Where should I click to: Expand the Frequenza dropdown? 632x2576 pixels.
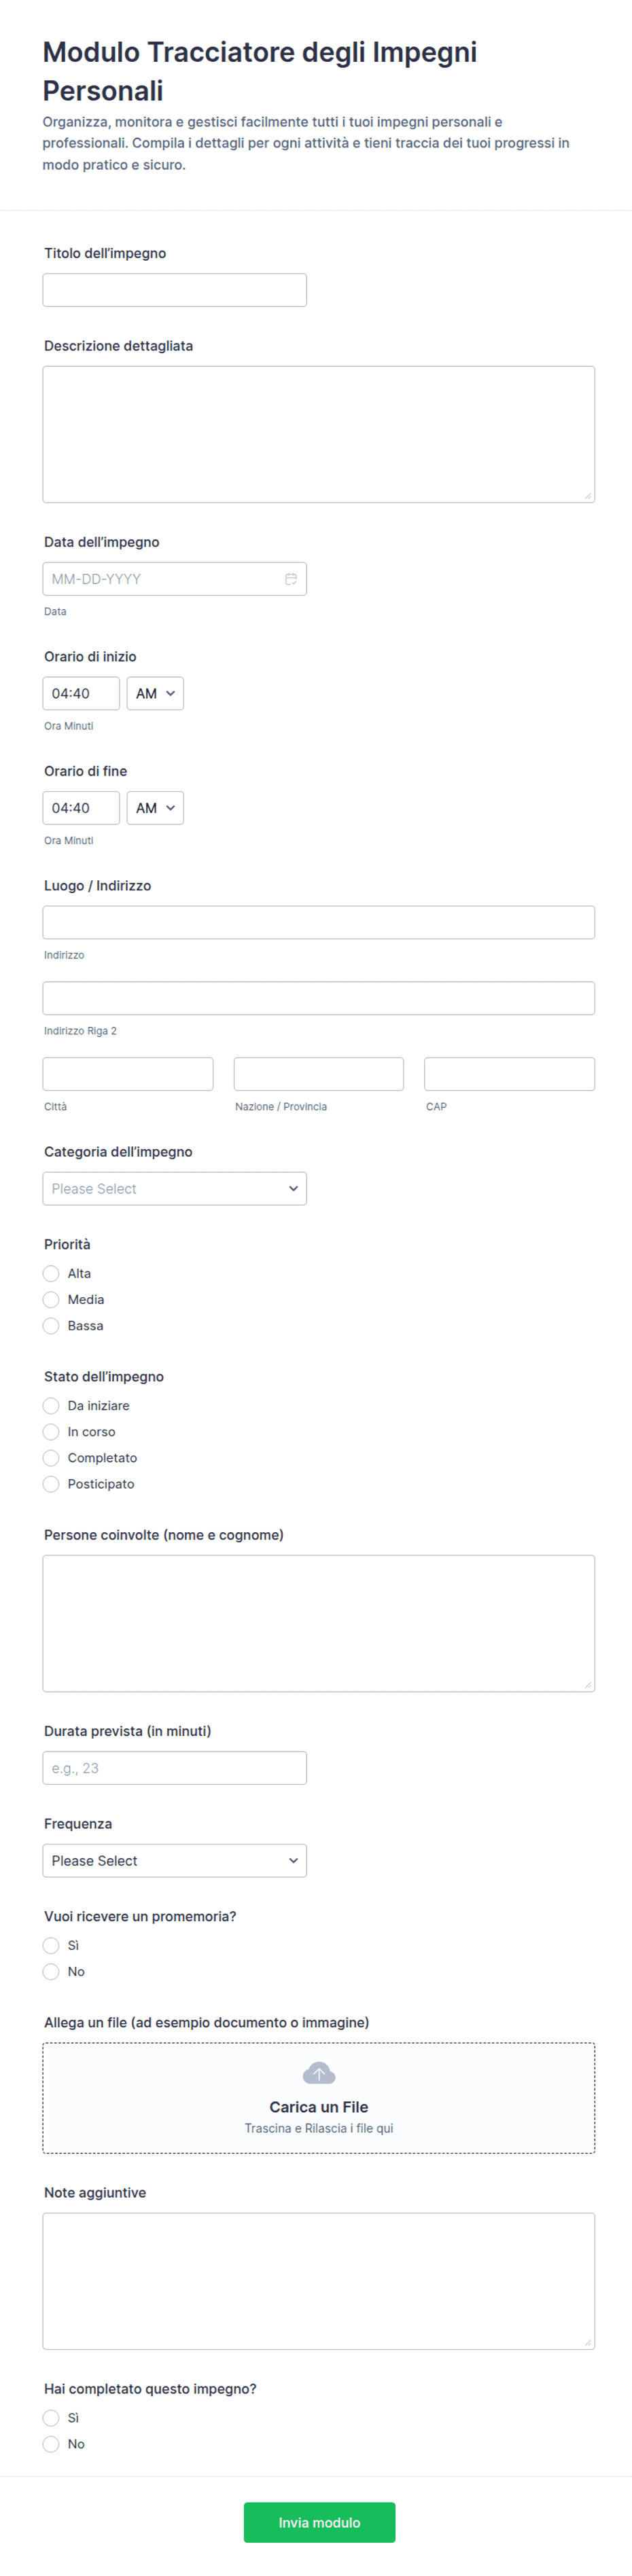click(175, 1860)
